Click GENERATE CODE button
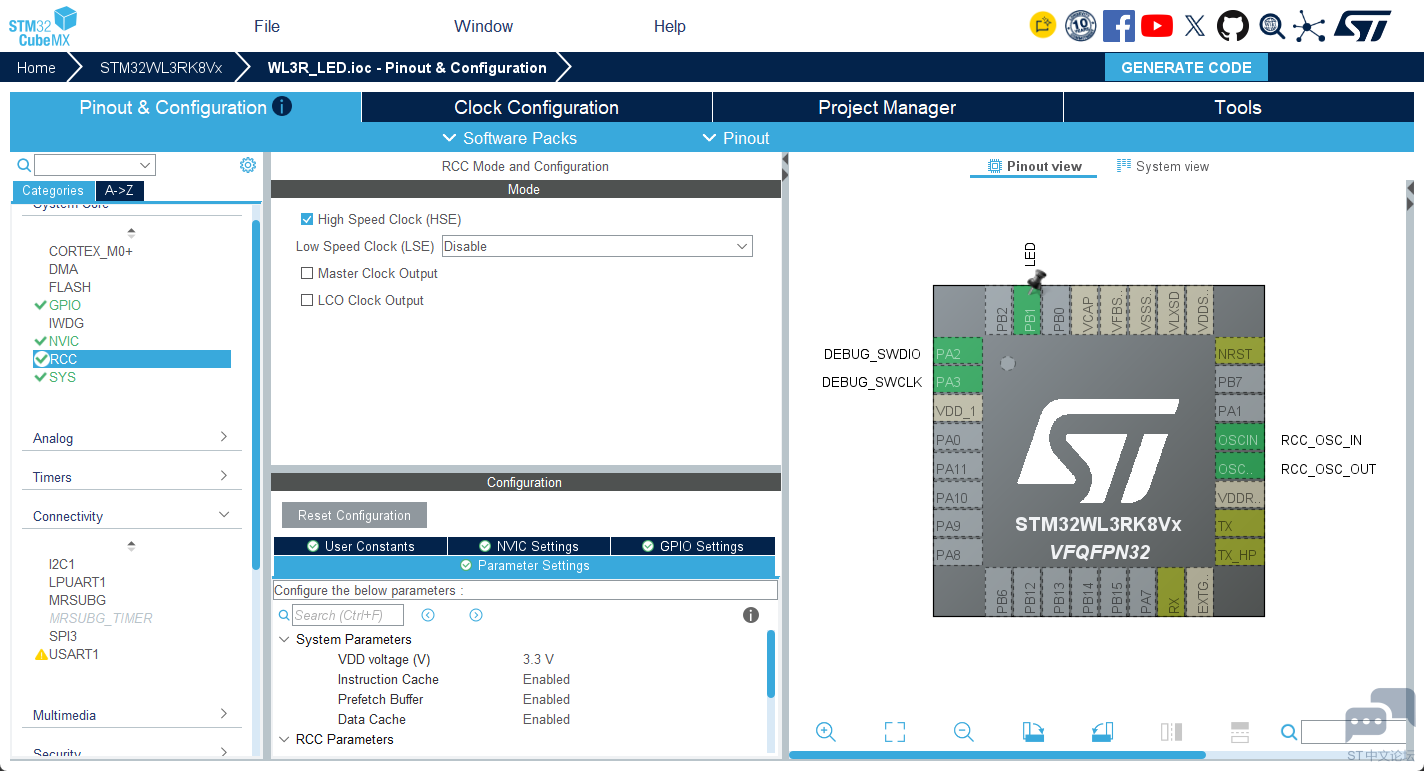 point(1186,67)
